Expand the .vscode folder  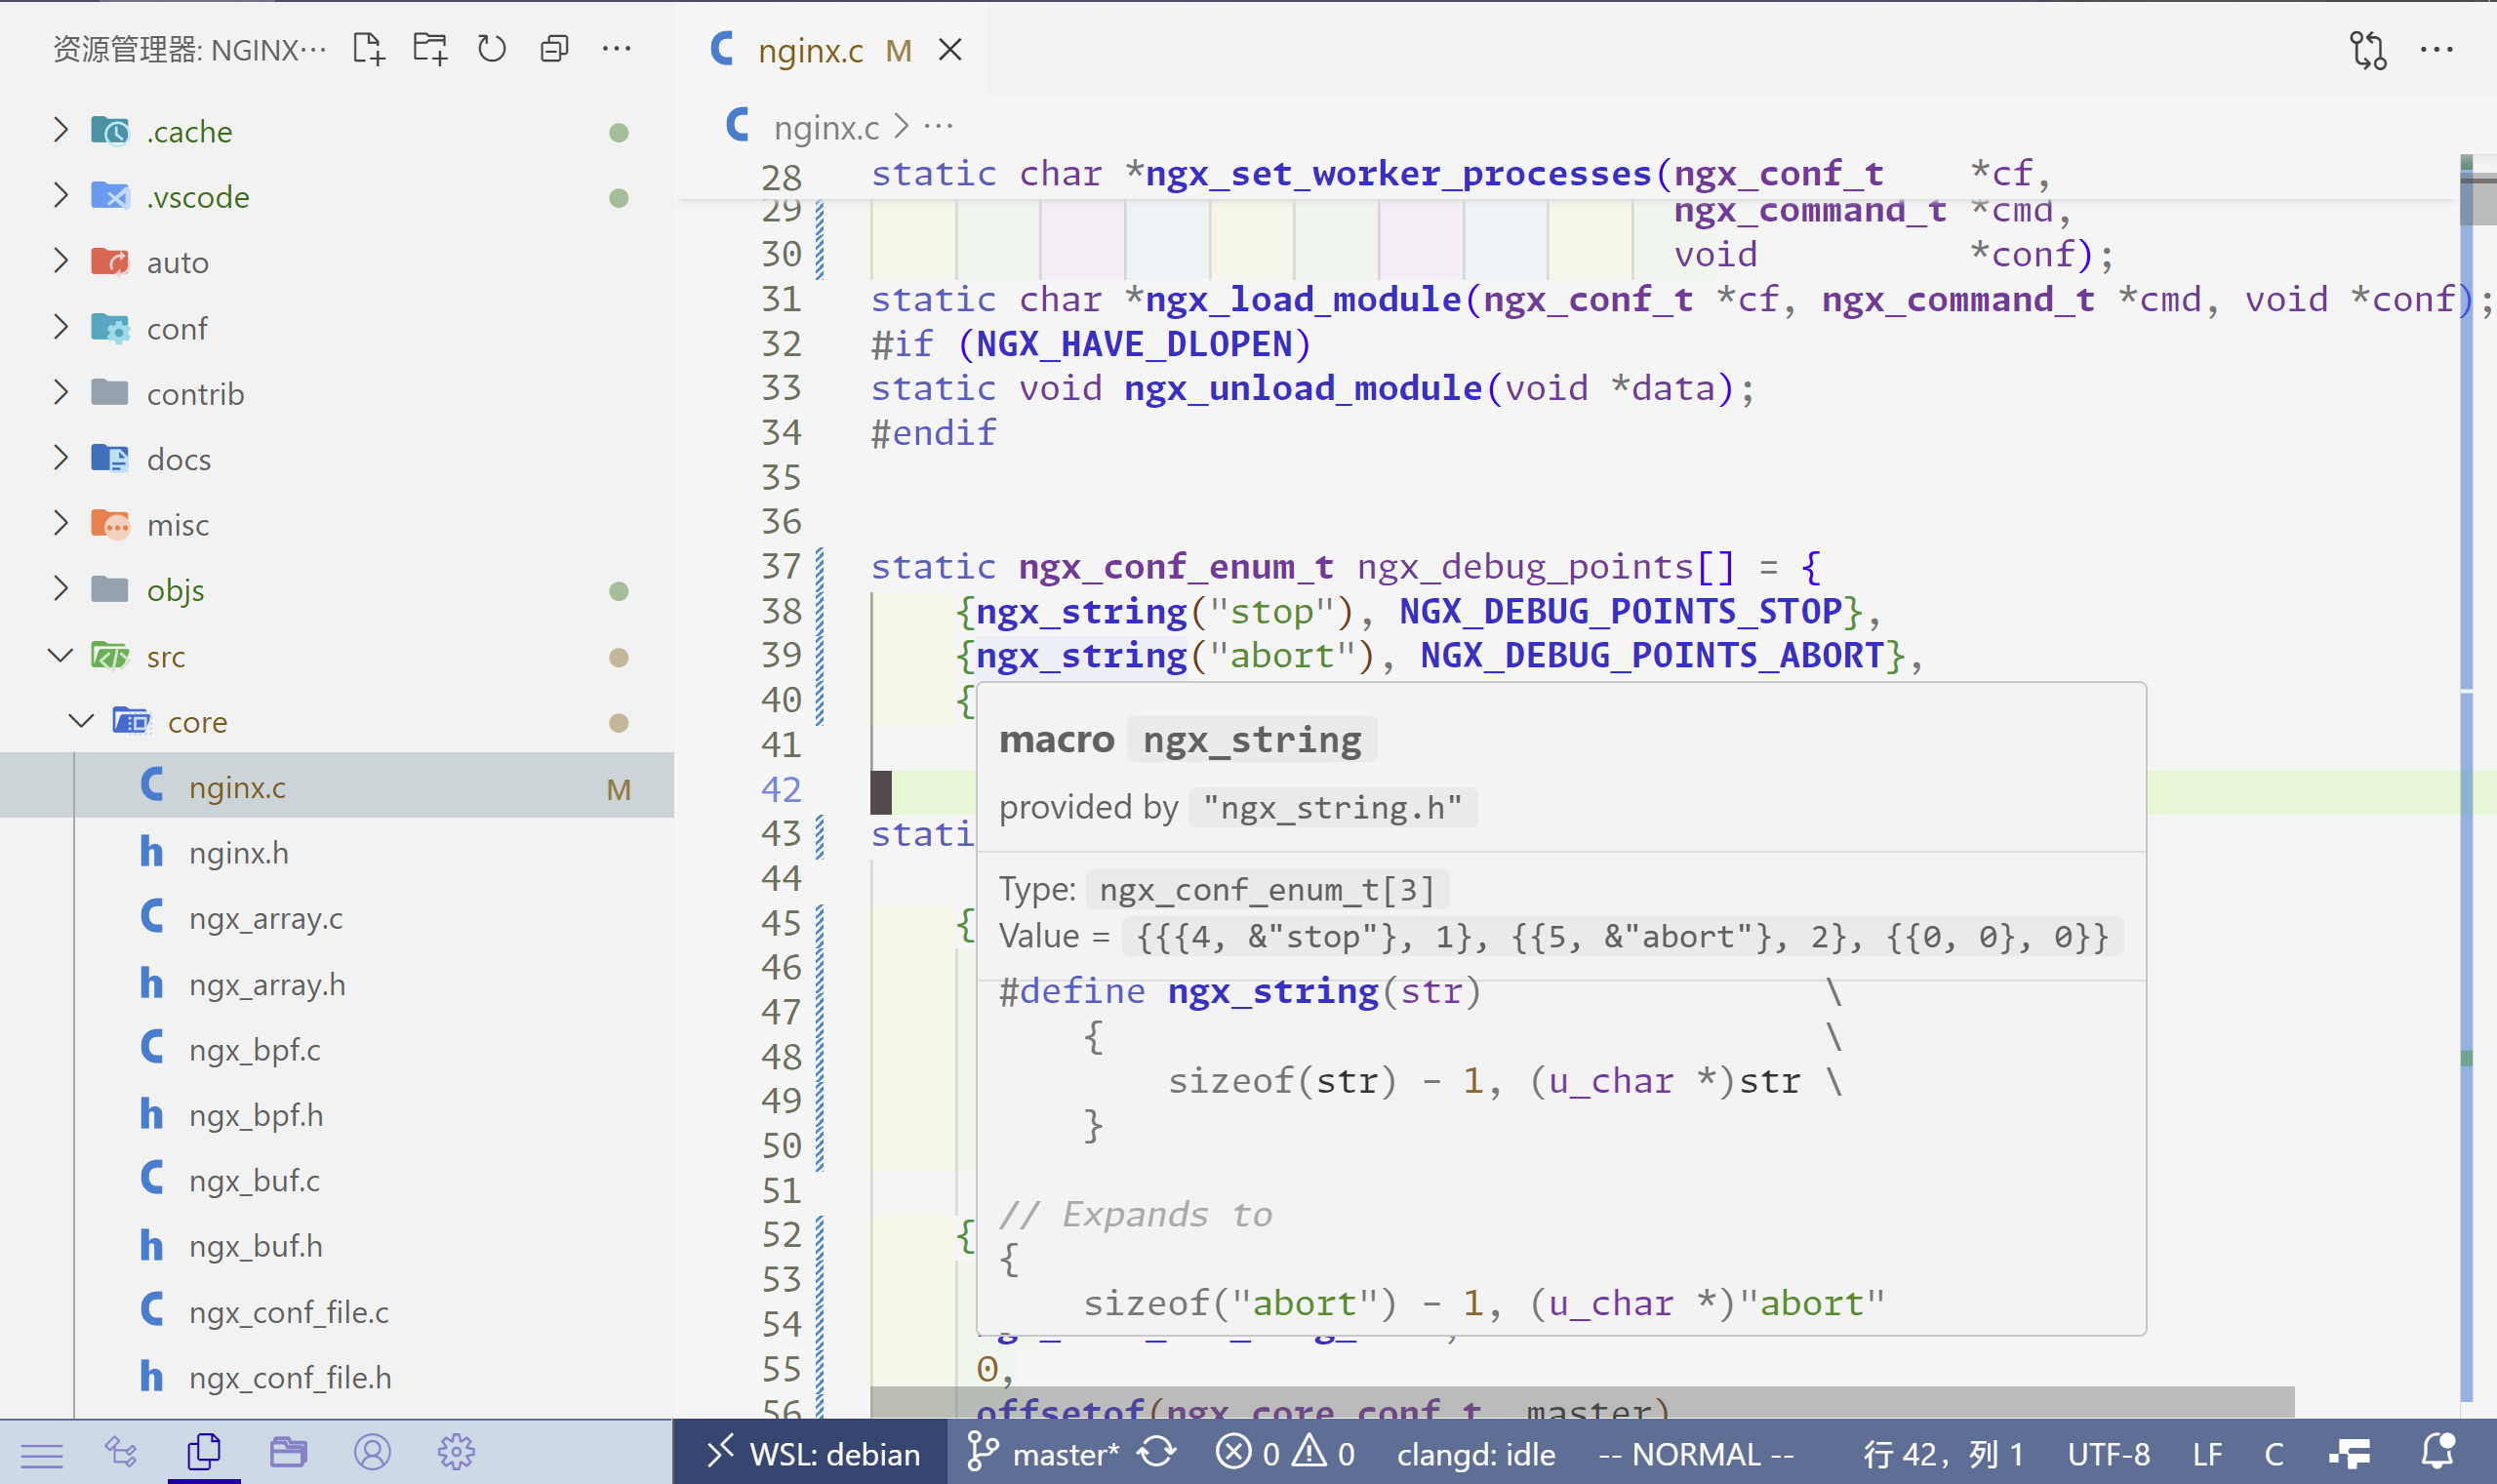[x=61, y=196]
